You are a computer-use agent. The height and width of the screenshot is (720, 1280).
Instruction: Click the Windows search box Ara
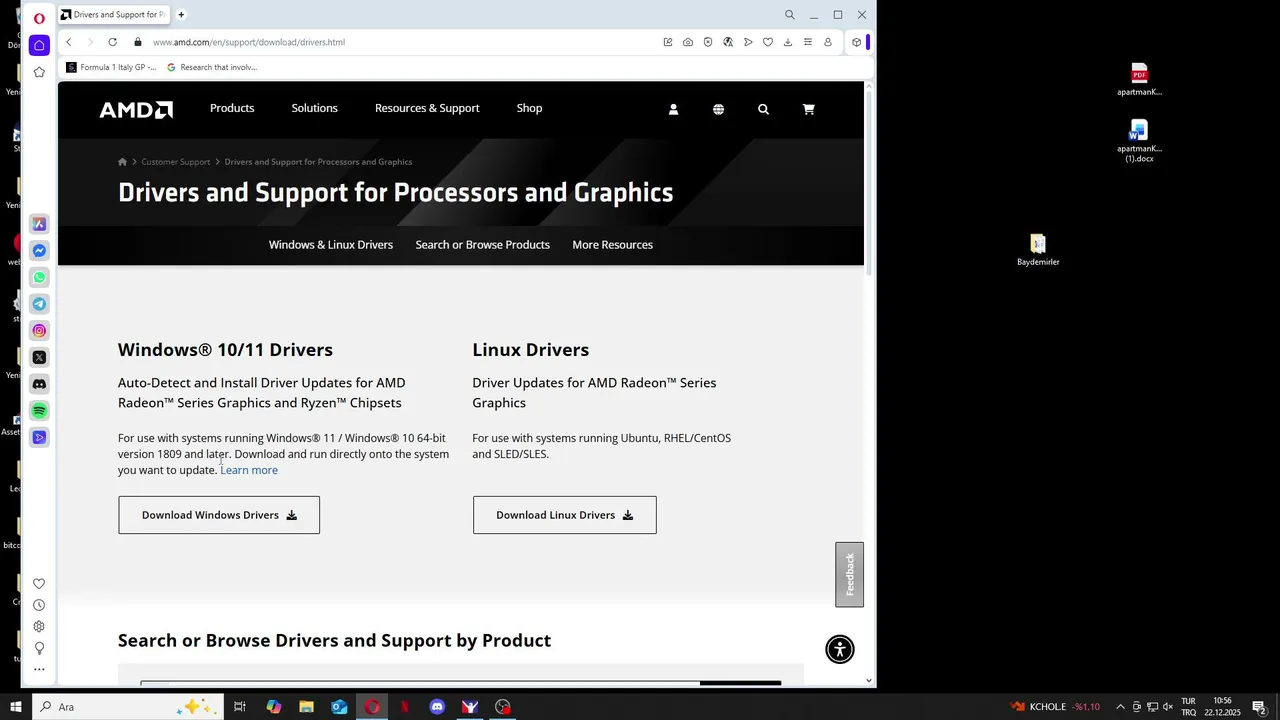click(130, 707)
